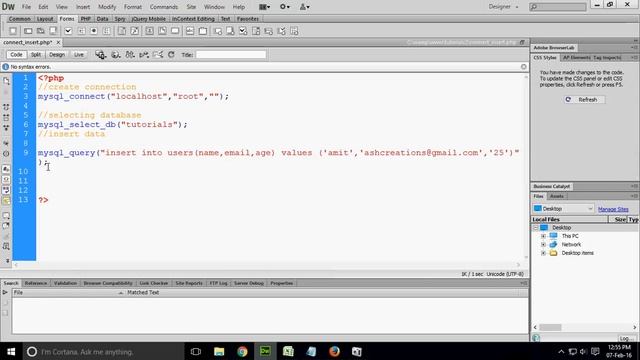Click the application bar search field
This screenshot has width=640, height=360.
(558, 7)
